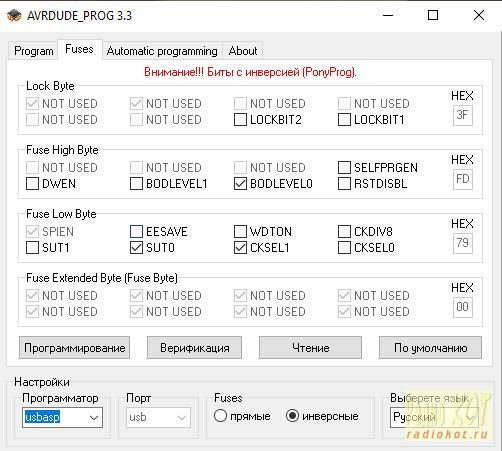502x451 pixels.
Task: Select the прямые fuses radio button
Action: [x=220, y=416]
